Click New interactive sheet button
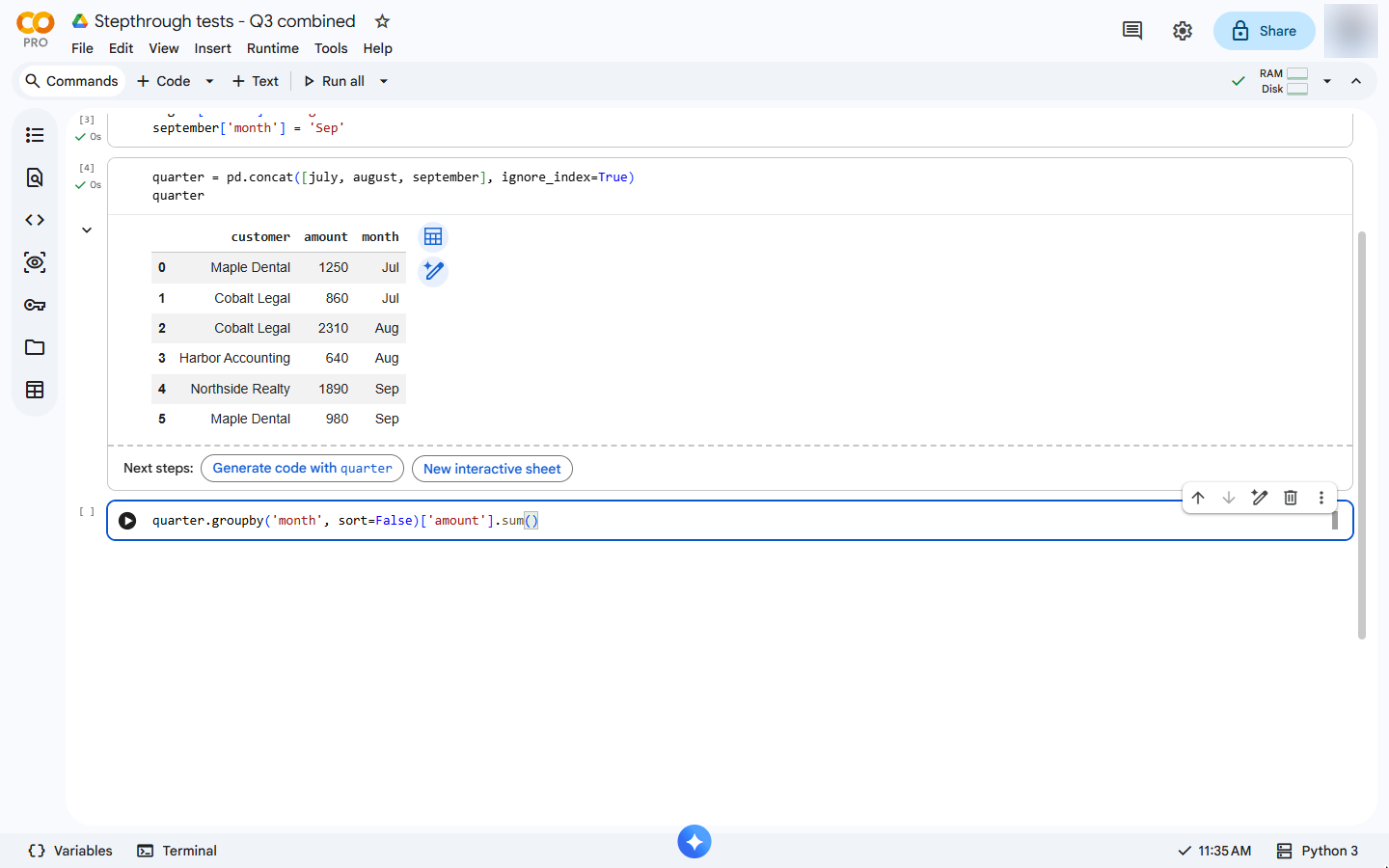Image resolution: width=1389 pixels, height=868 pixels. coord(492,468)
